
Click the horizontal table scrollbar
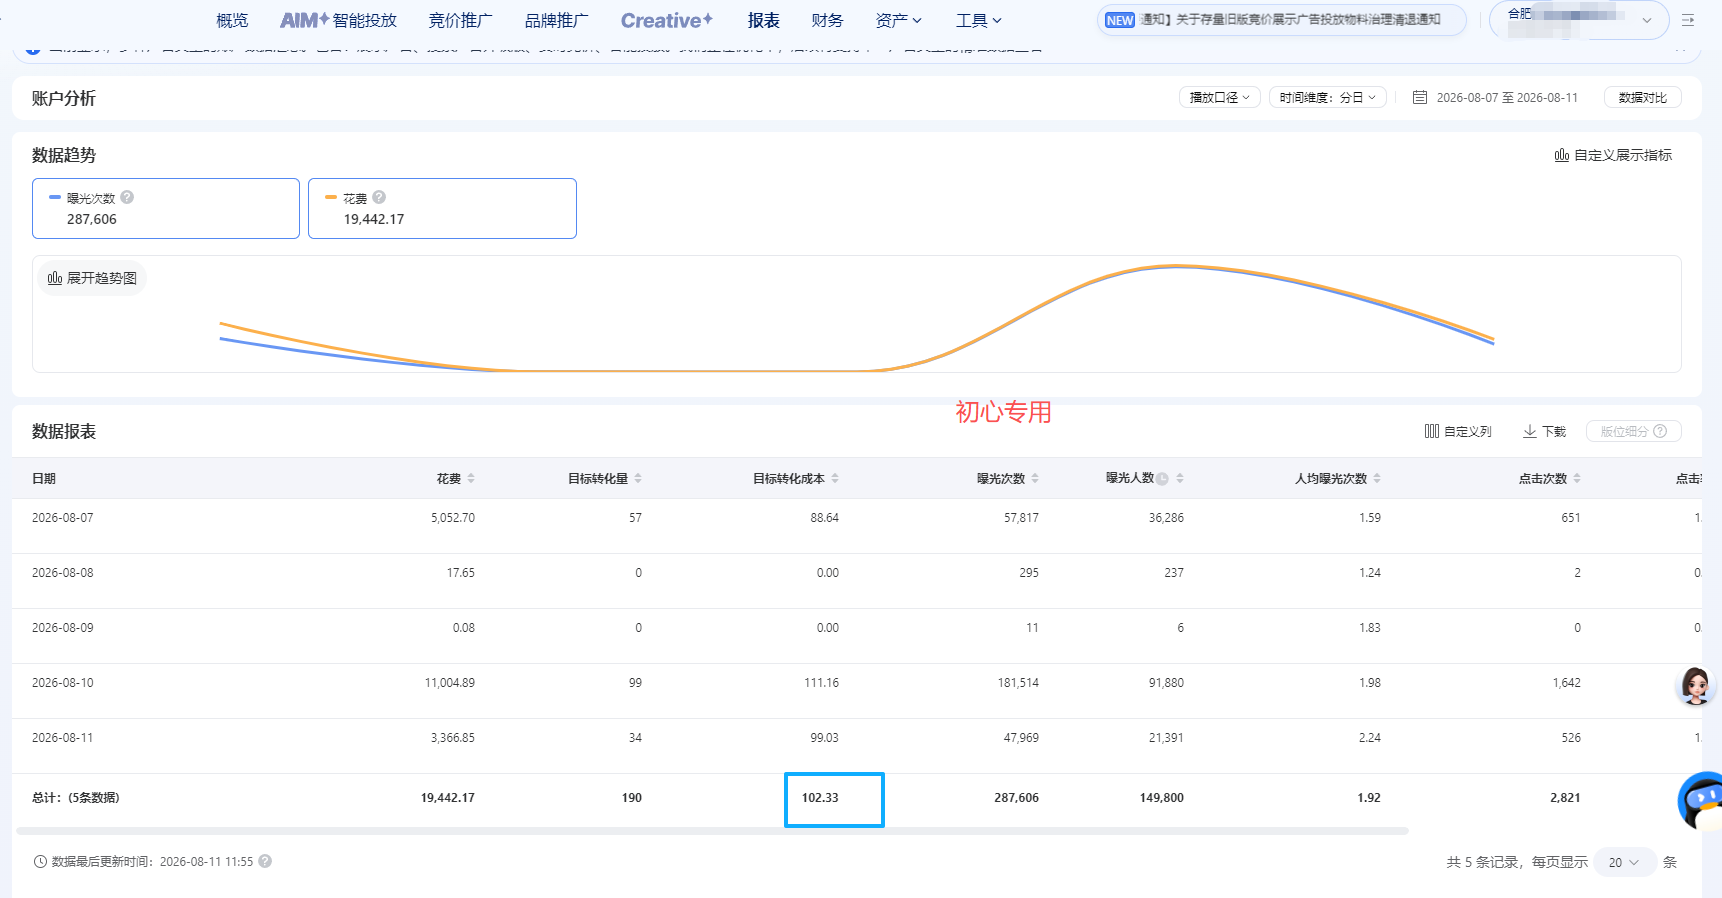(x=712, y=831)
